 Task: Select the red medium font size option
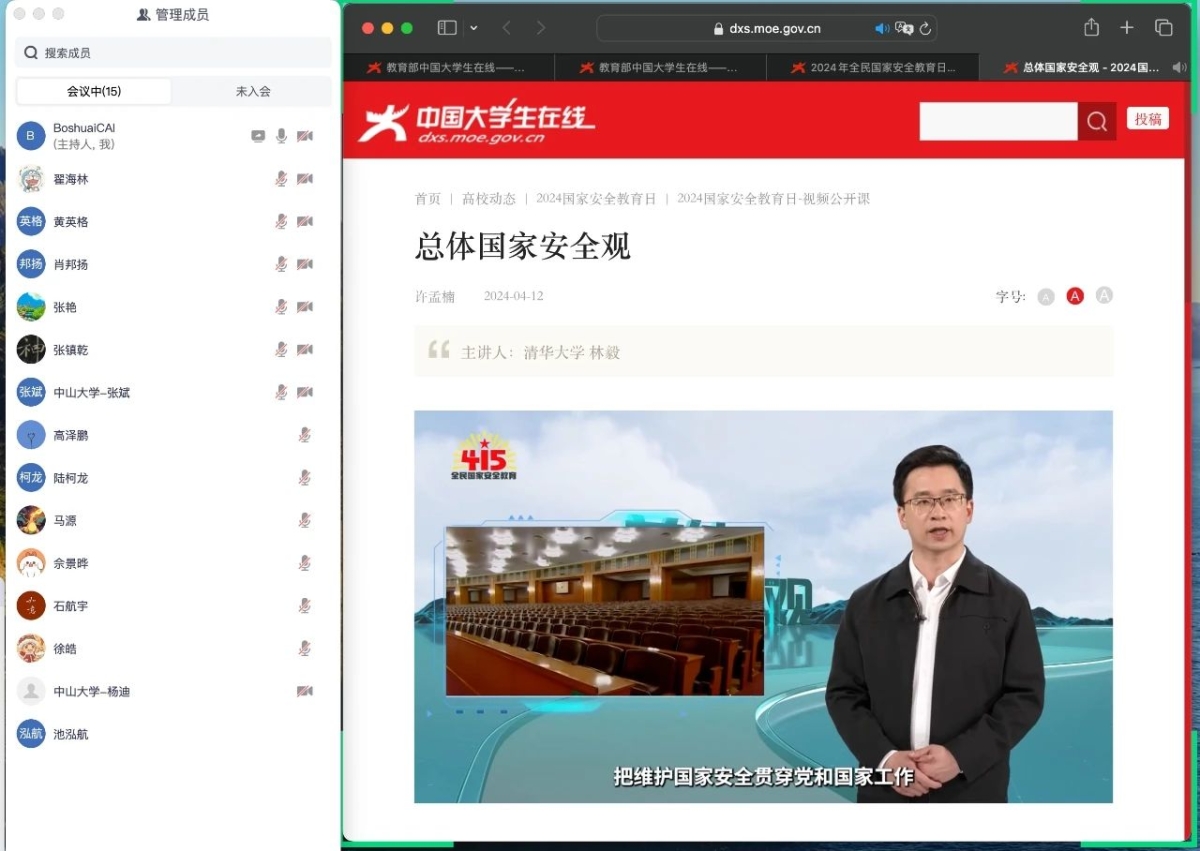pyautogui.click(x=1075, y=296)
